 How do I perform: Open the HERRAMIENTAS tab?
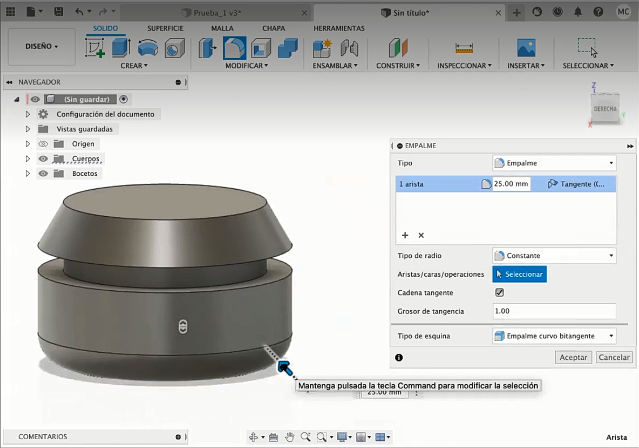[x=339, y=28]
